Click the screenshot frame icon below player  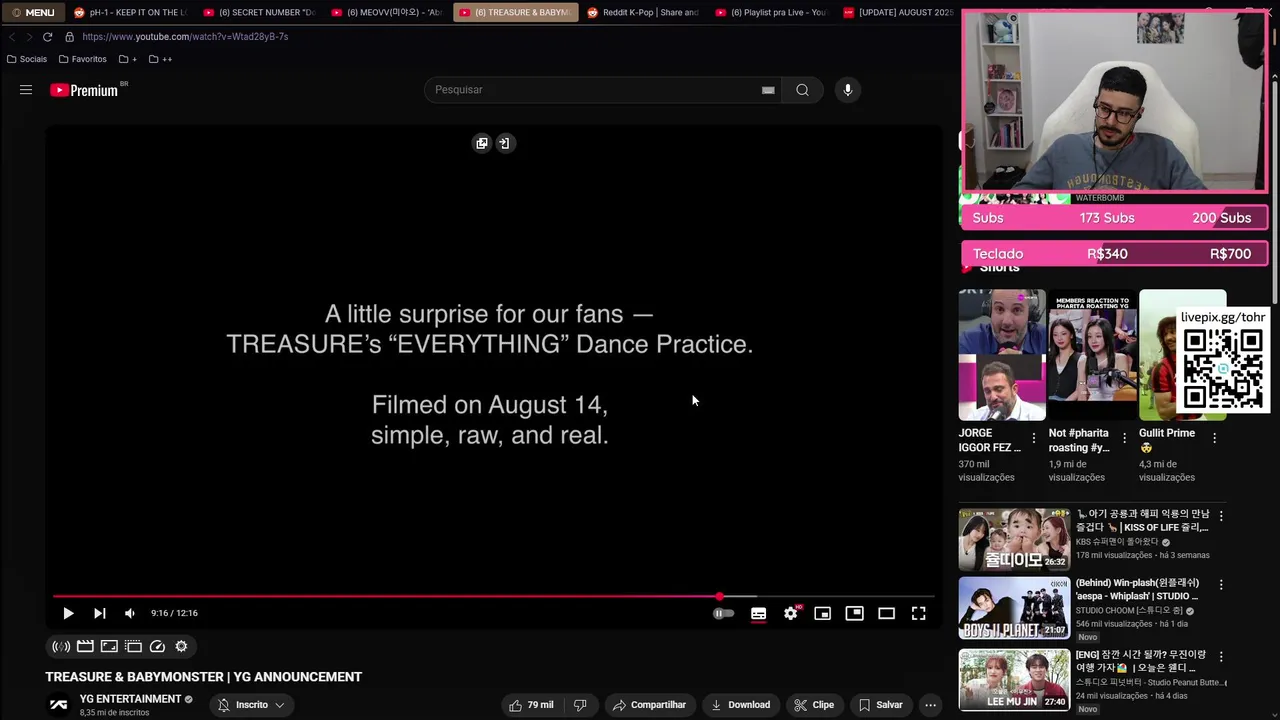click(x=109, y=646)
